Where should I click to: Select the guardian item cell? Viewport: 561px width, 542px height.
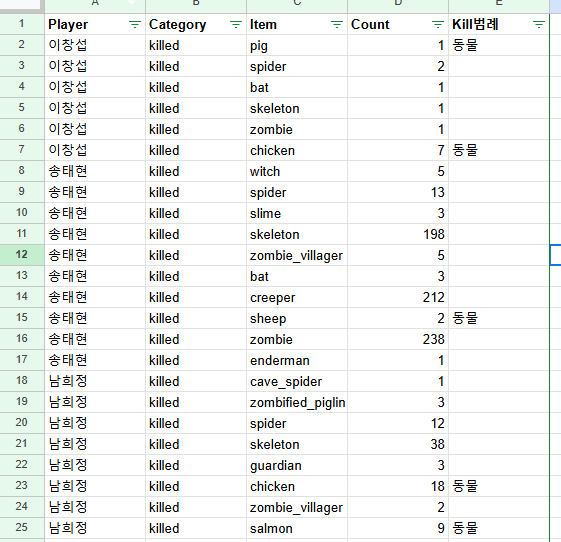click(297, 465)
